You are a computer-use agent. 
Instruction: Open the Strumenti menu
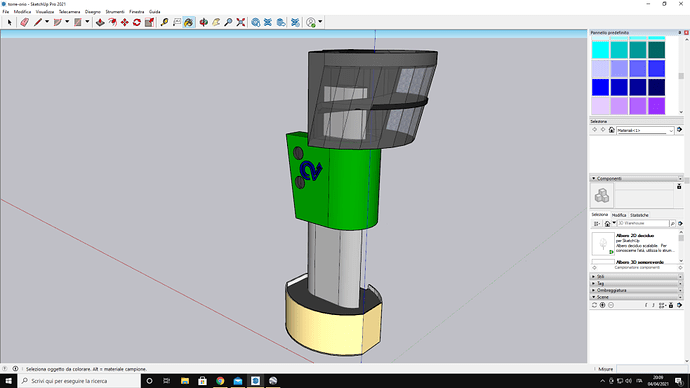(x=115, y=12)
